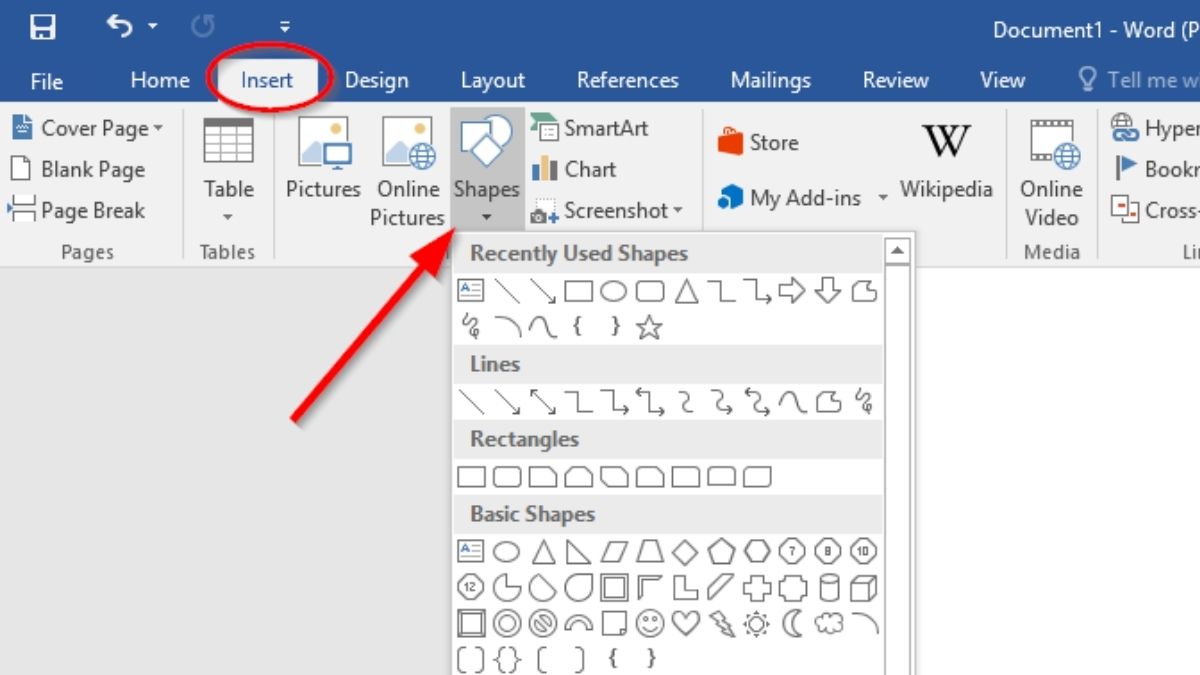Expand the My Add-ins dropdown
The height and width of the screenshot is (675, 1200).
pos(883,199)
